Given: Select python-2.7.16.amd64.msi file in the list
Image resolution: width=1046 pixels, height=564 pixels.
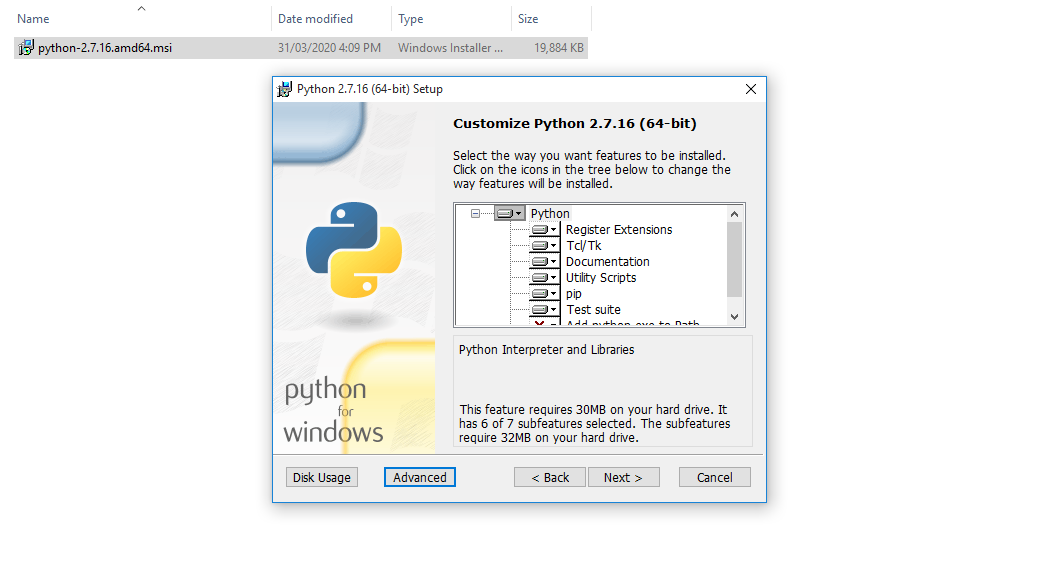Looking at the screenshot, I should pos(104,48).
